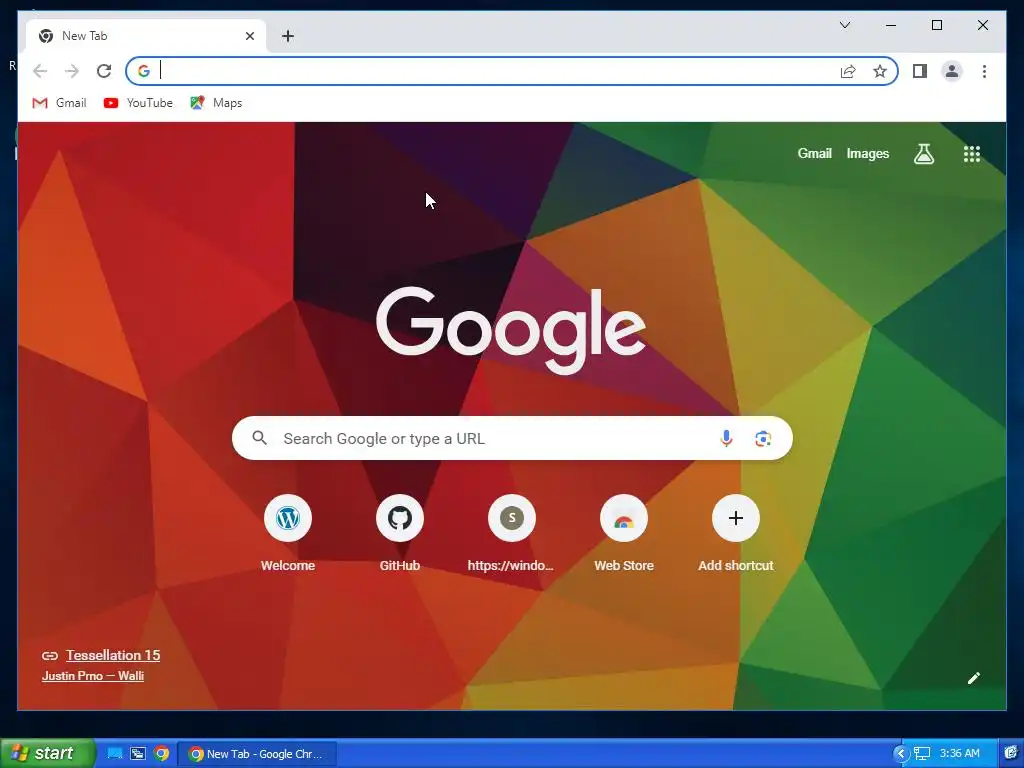The image size is (1024, 768).
Task: Open Maps bookmark
Action: click(216, 103)
